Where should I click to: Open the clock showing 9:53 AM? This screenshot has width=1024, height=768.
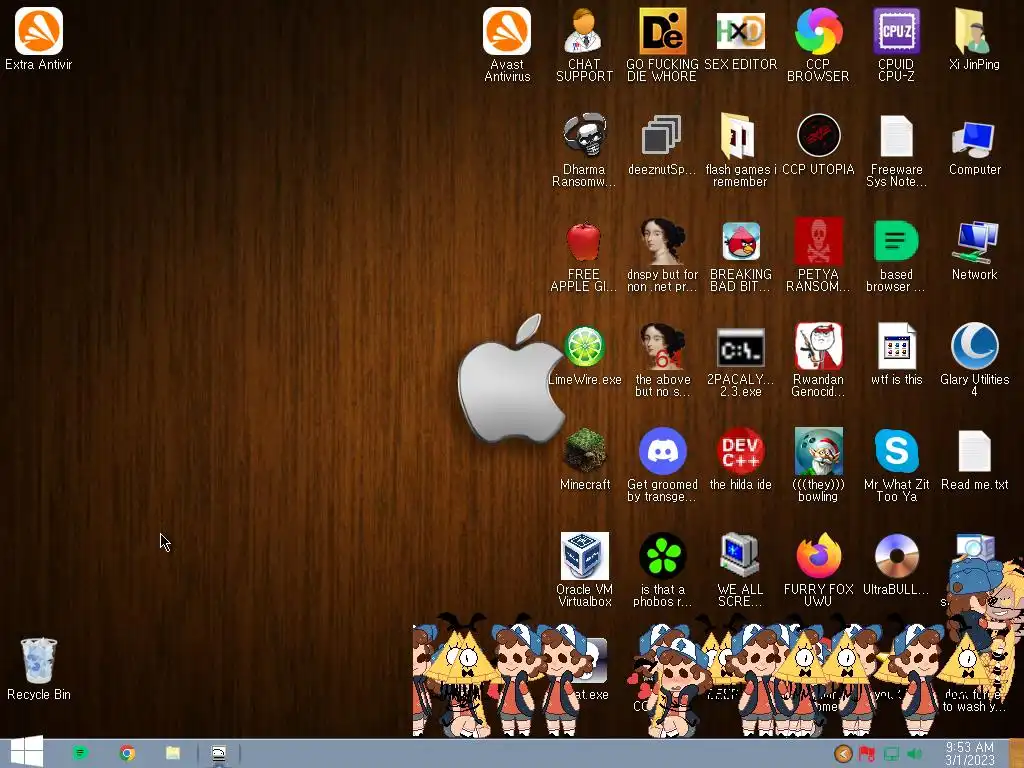970,754
